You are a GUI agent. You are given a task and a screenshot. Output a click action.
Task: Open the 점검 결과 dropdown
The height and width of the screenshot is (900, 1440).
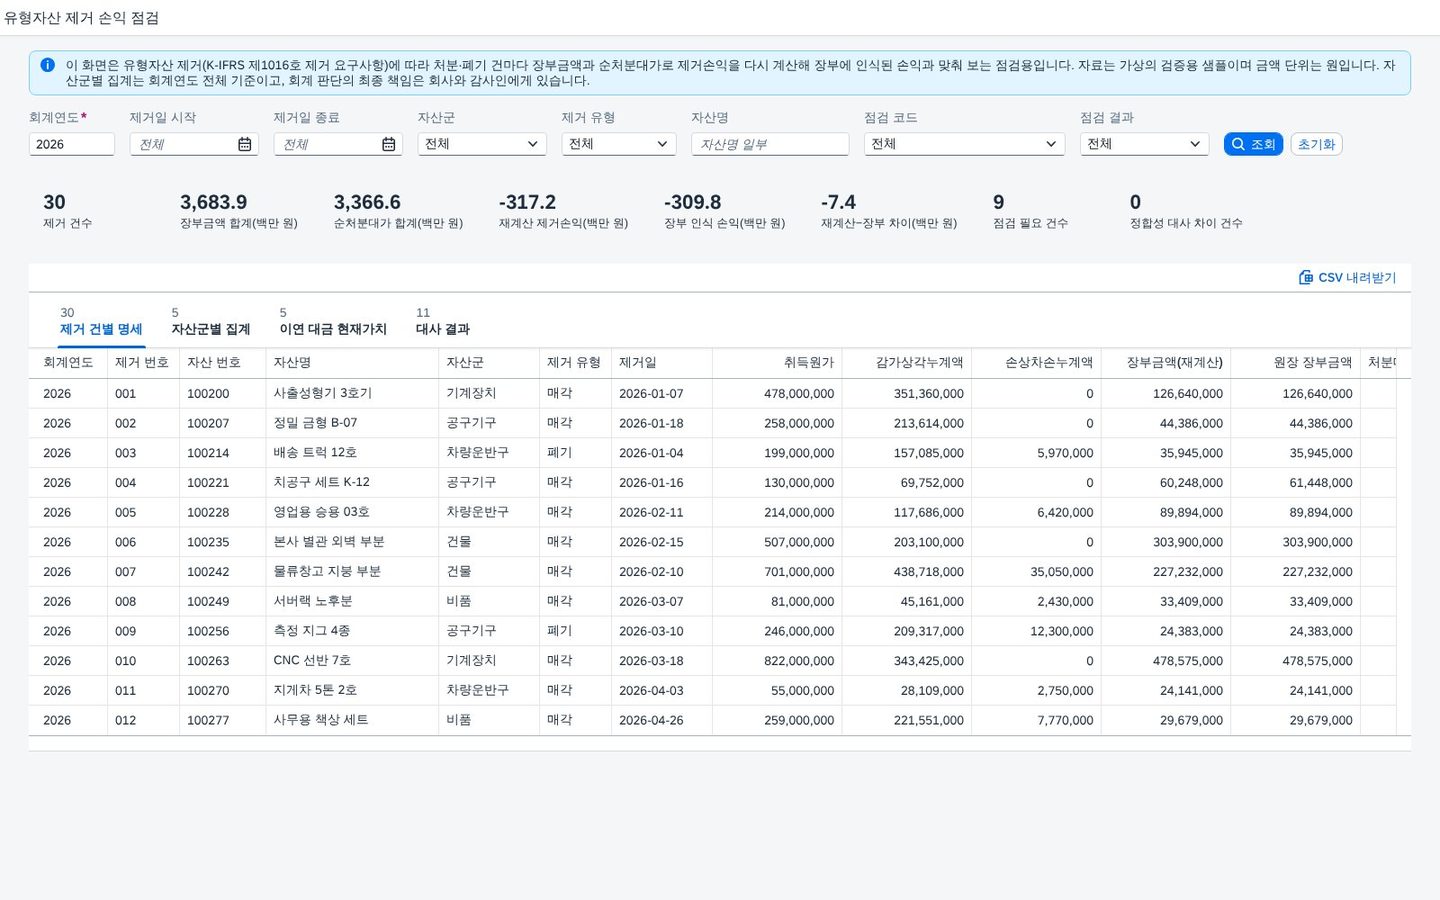[x=1144, y=144]
